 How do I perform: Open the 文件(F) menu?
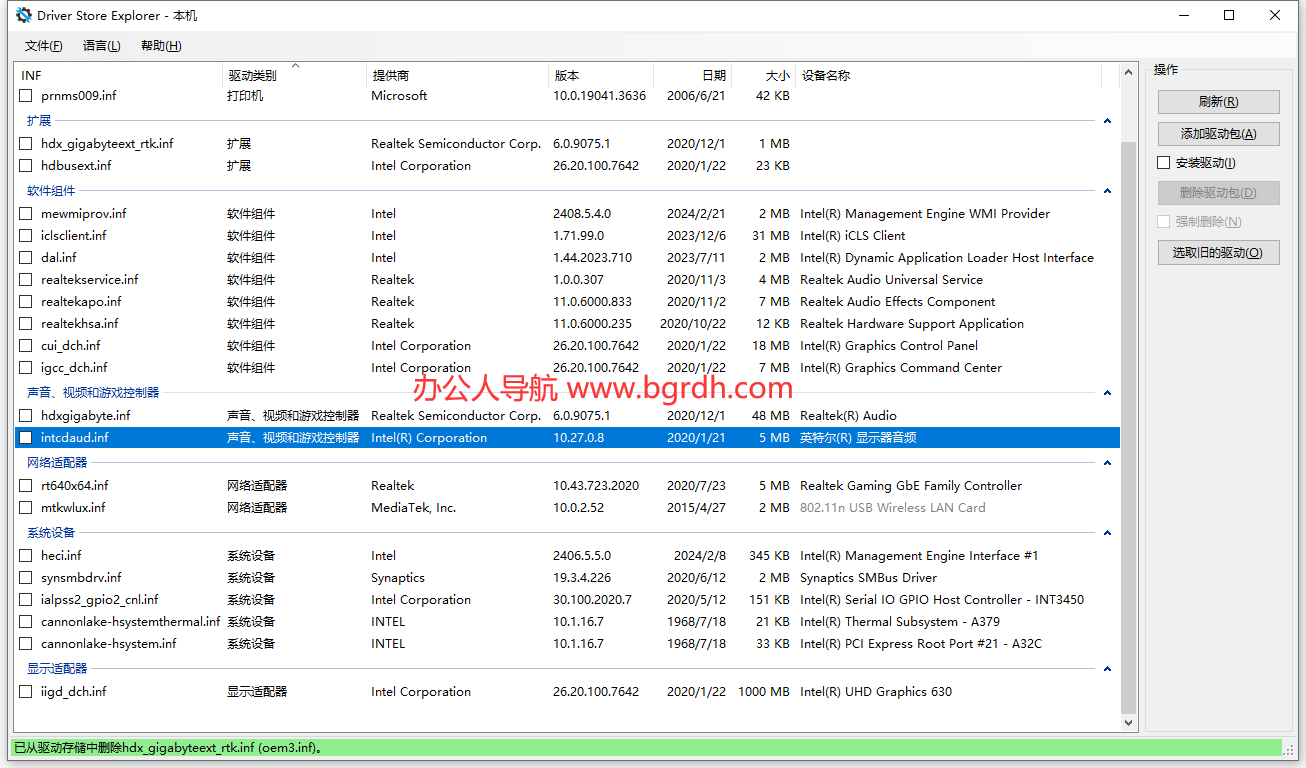[43, 46]
